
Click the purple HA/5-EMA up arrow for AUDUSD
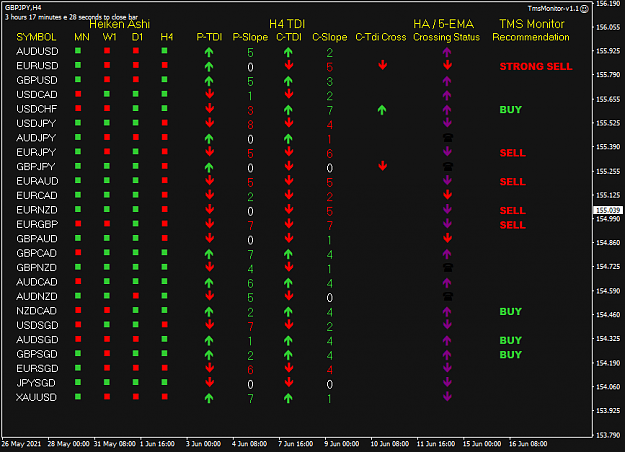[x=447, y=52]
